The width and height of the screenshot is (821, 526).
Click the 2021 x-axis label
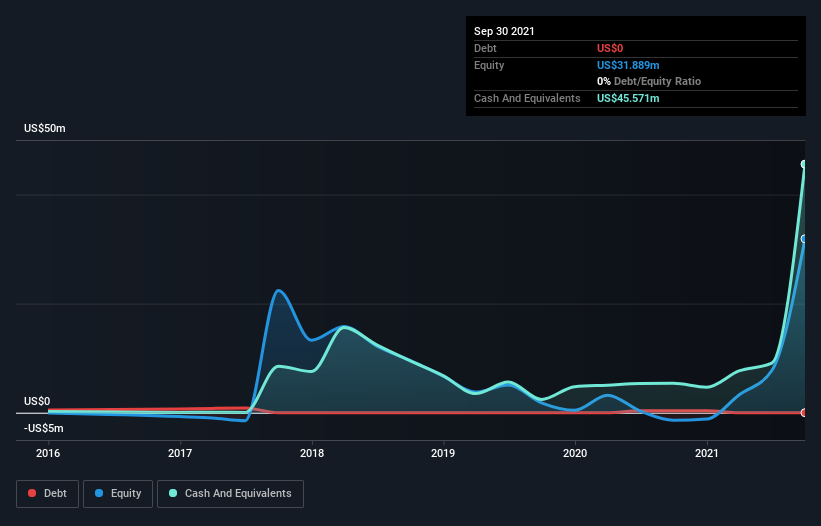click(x=707, y=453)
